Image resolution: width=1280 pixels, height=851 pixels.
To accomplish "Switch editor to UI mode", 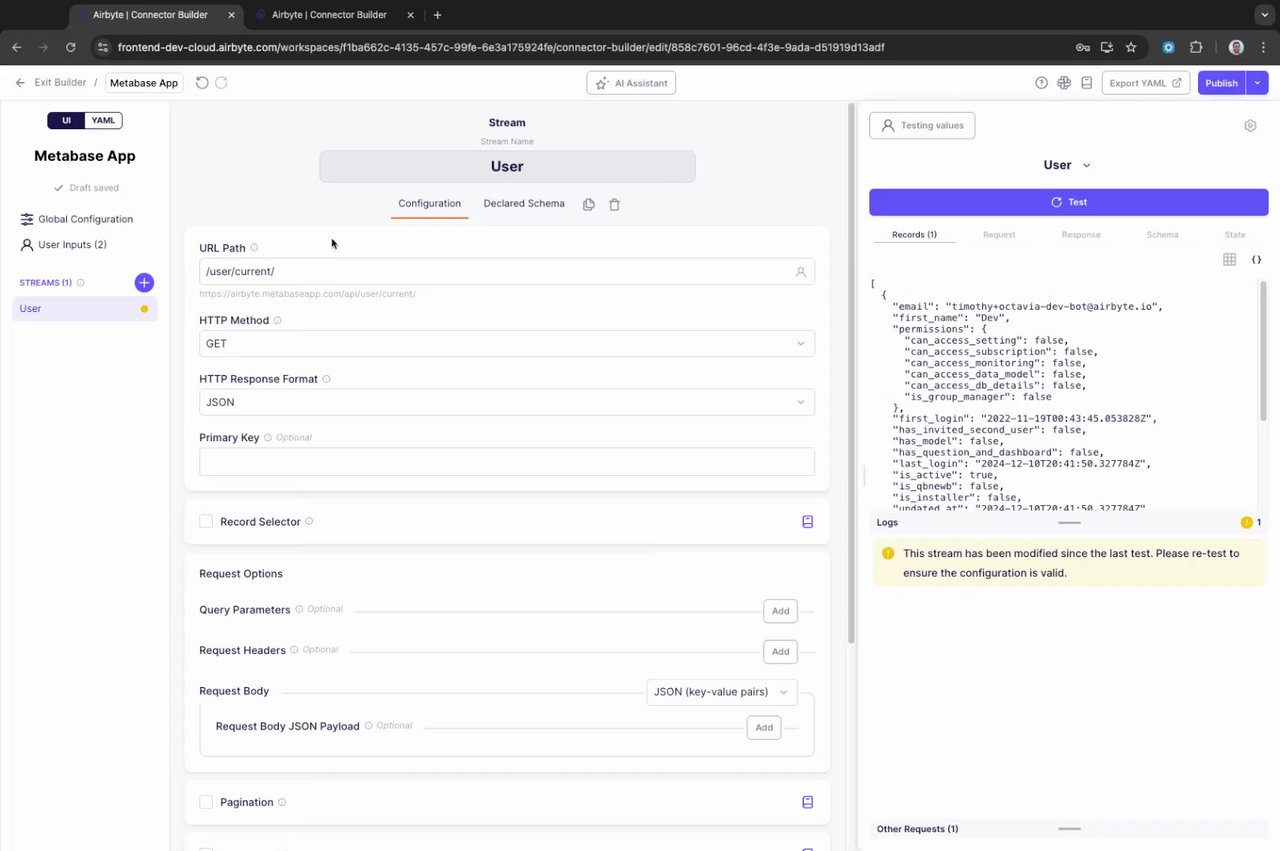I will click(66, 121).
